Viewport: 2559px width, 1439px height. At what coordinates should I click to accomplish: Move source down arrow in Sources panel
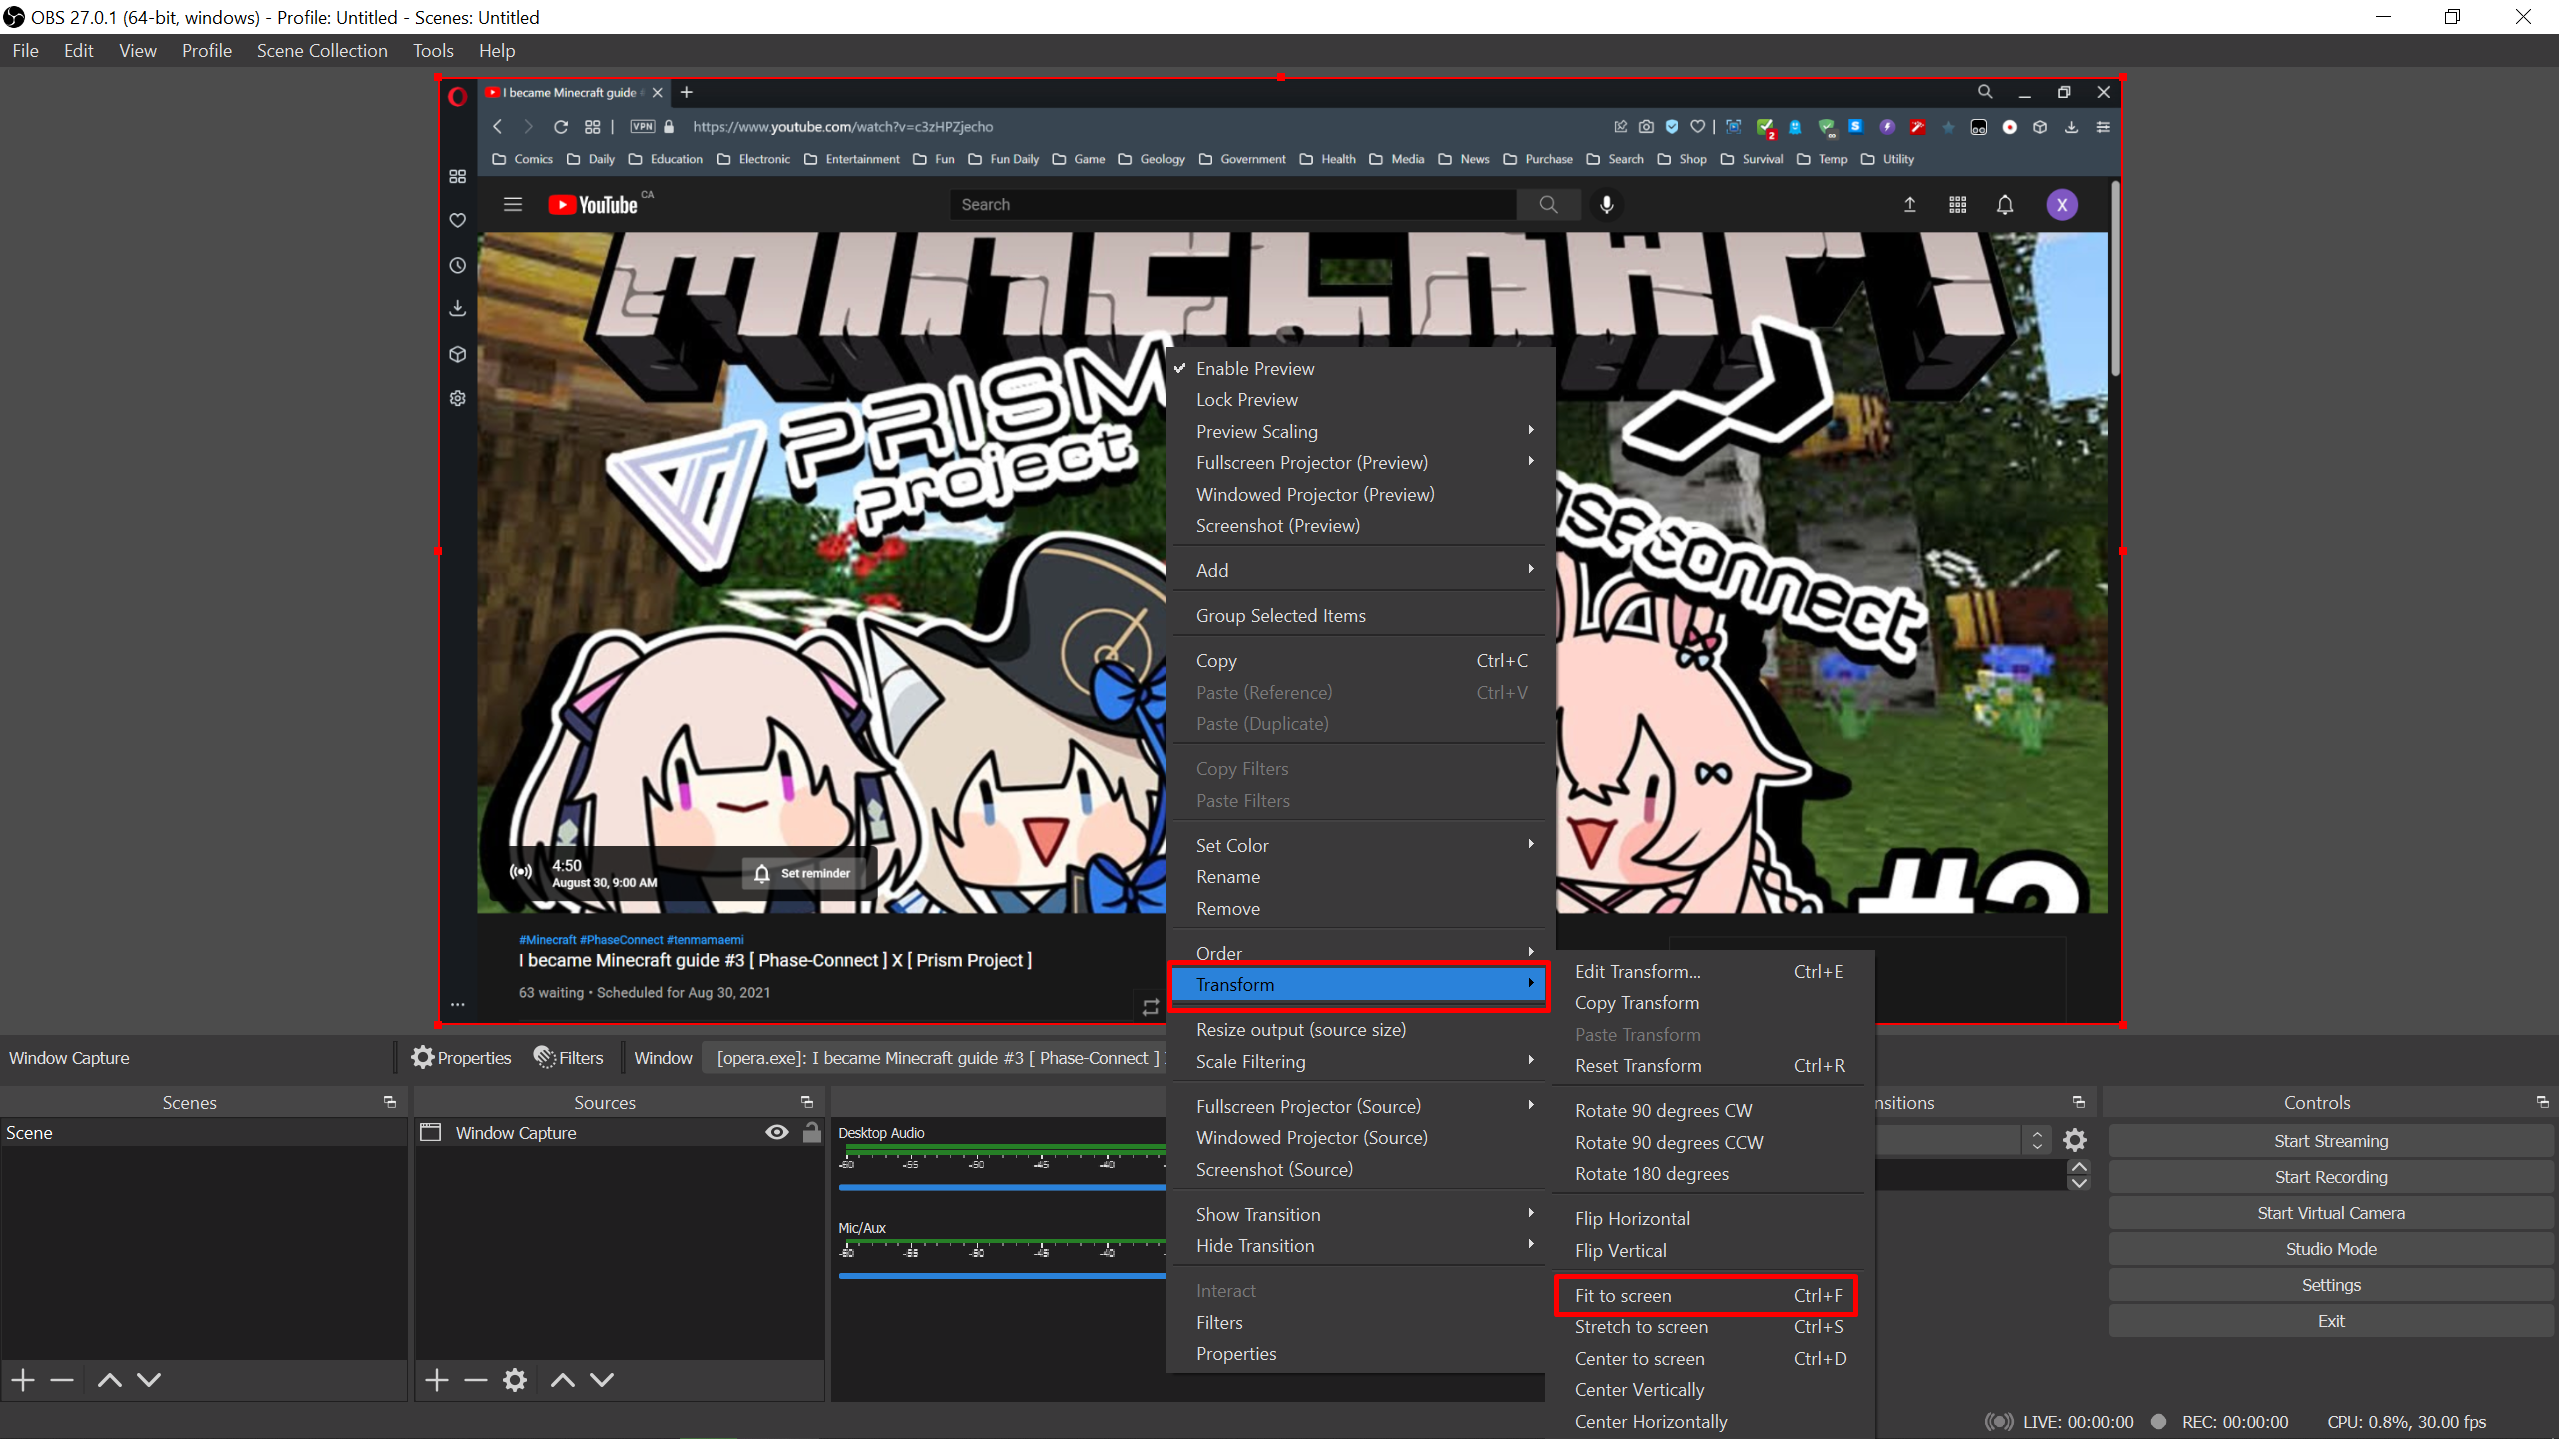click(602, 1381)
